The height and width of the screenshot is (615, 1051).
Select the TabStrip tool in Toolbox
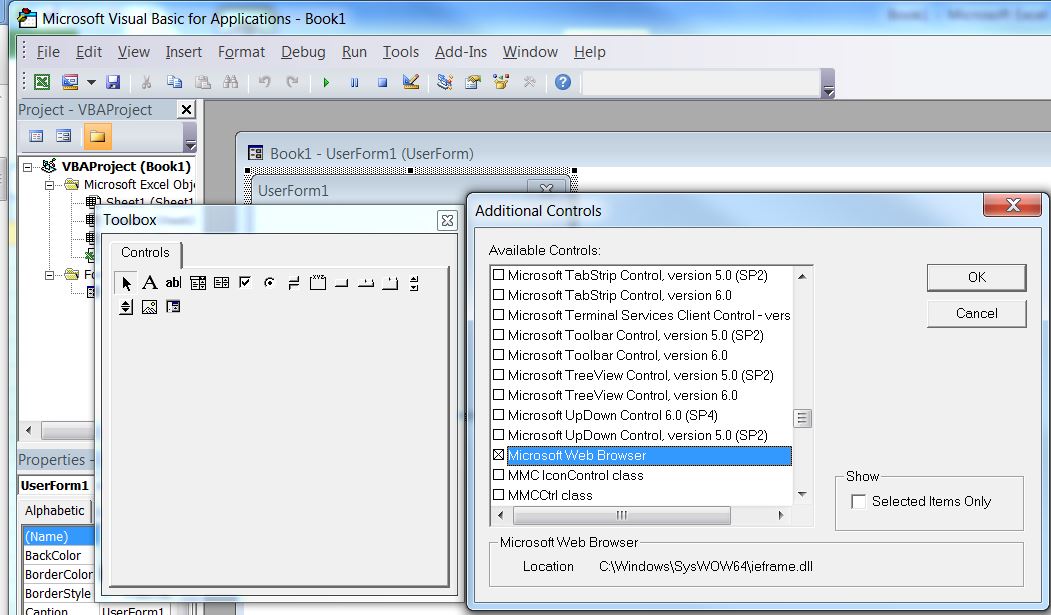point(366,283)
